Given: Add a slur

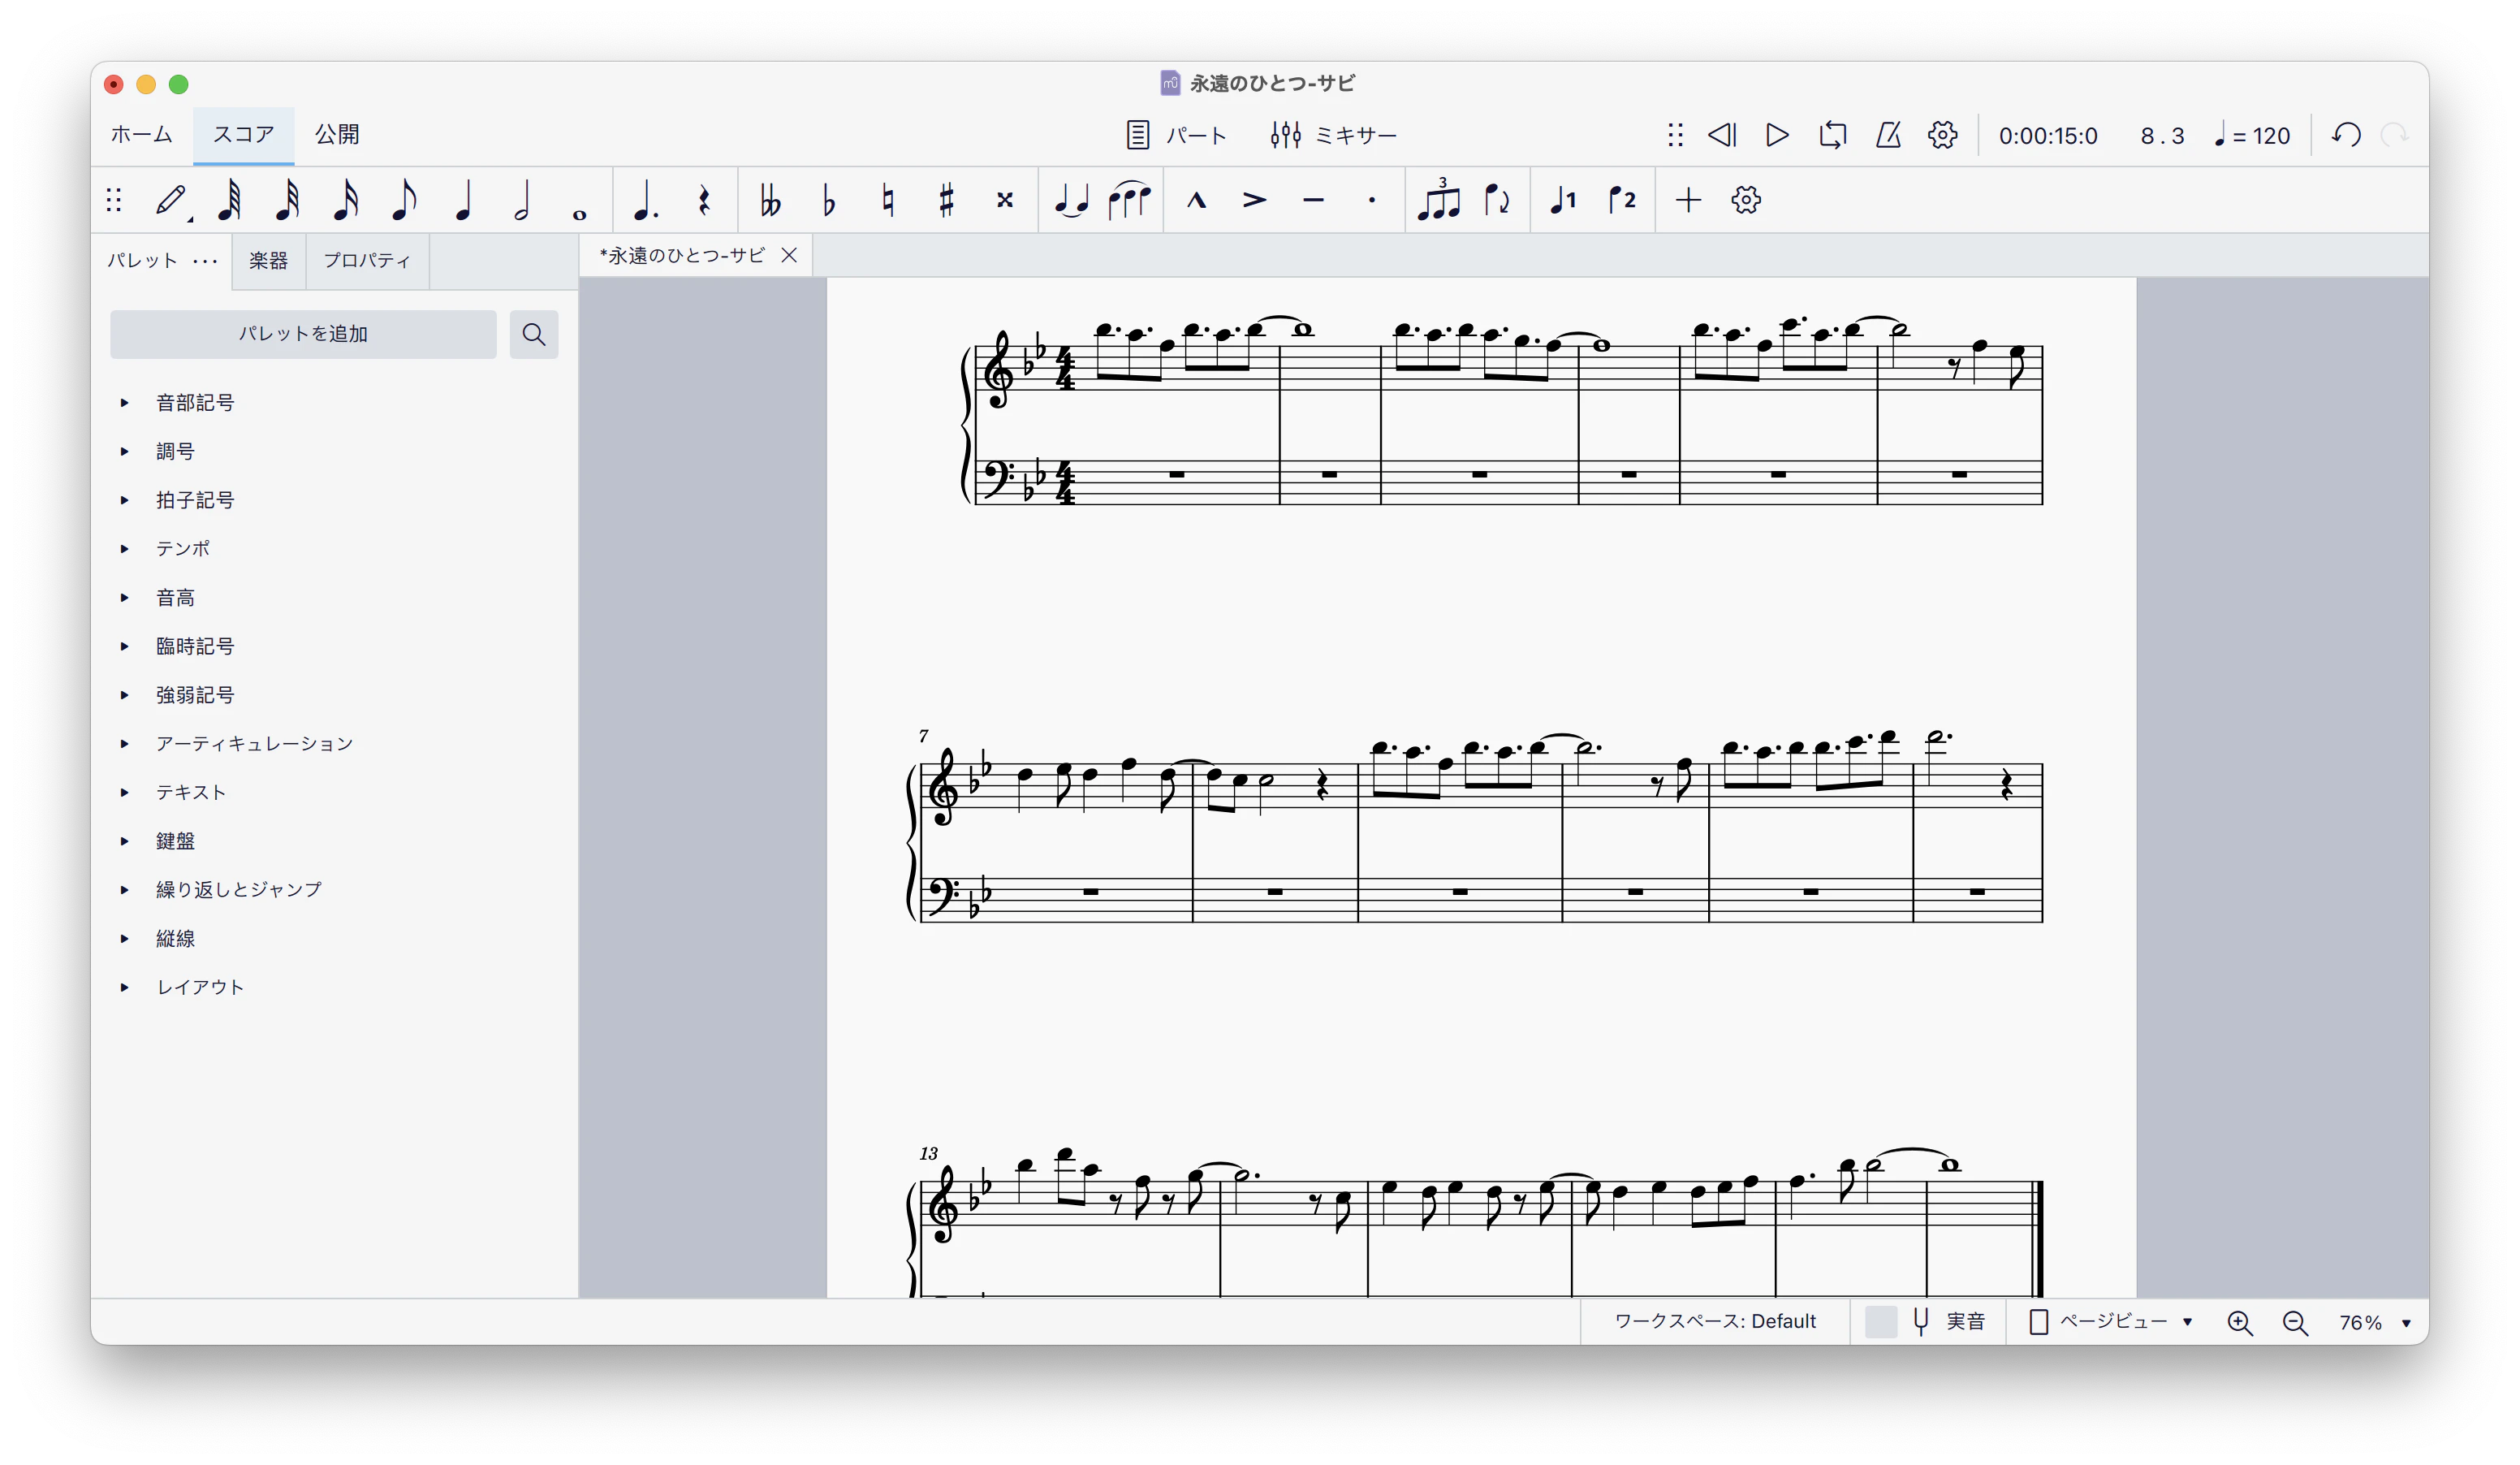Looking at the screenshot, I should (1130, 200).
